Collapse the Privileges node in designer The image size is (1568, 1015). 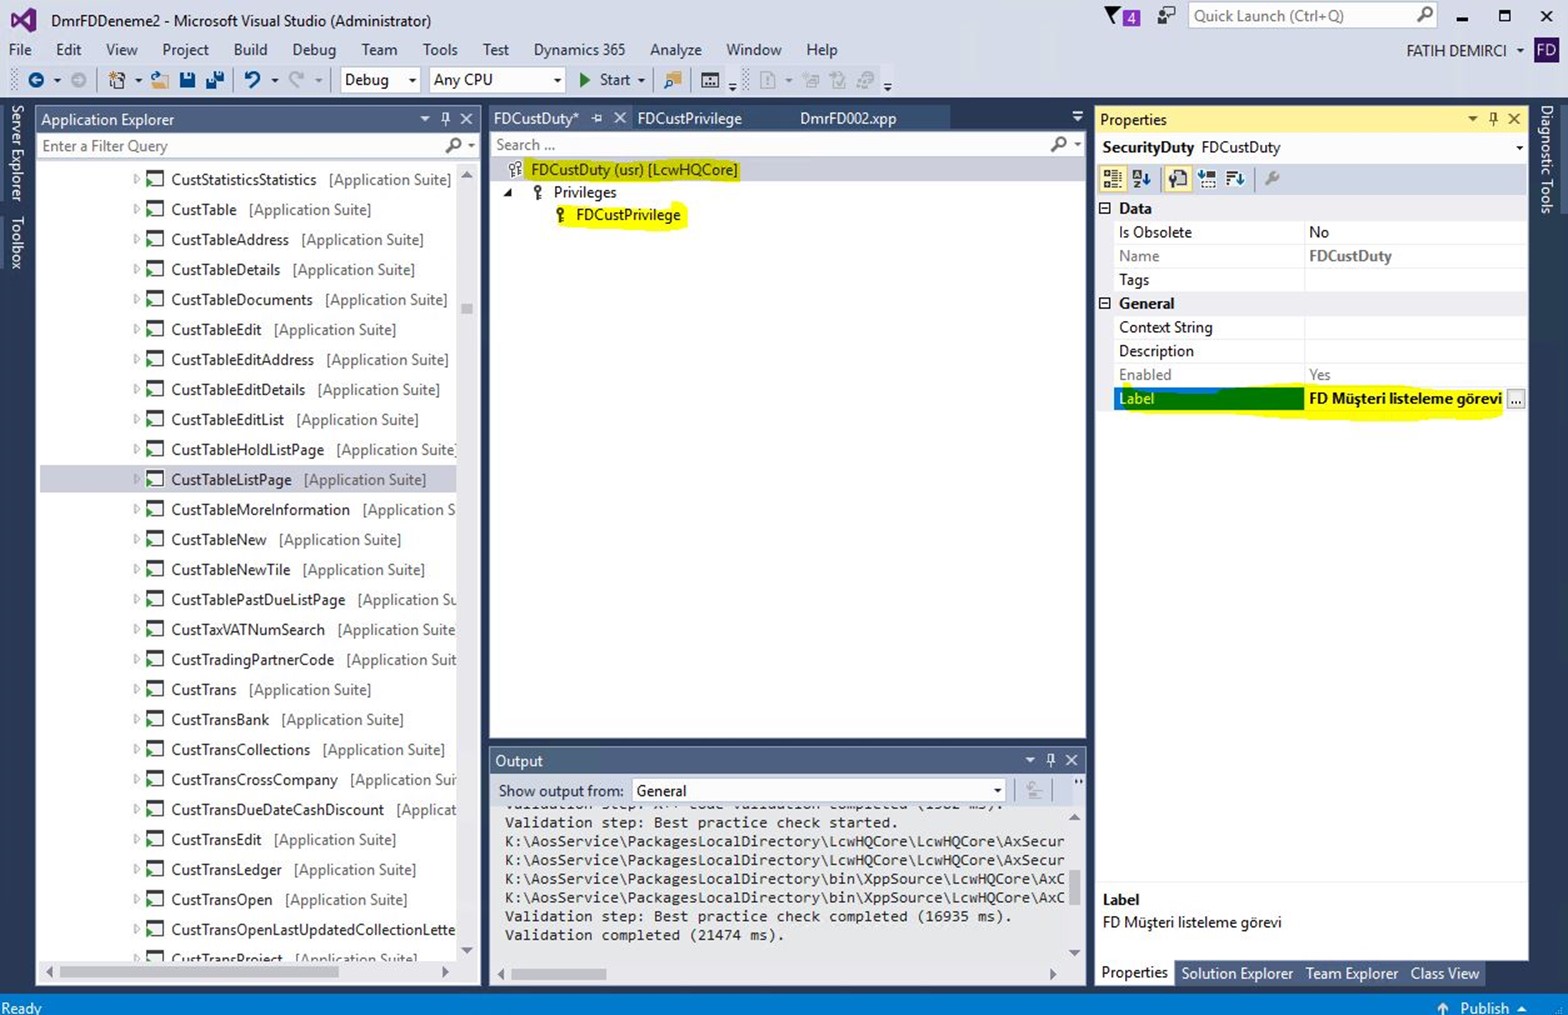508,192
